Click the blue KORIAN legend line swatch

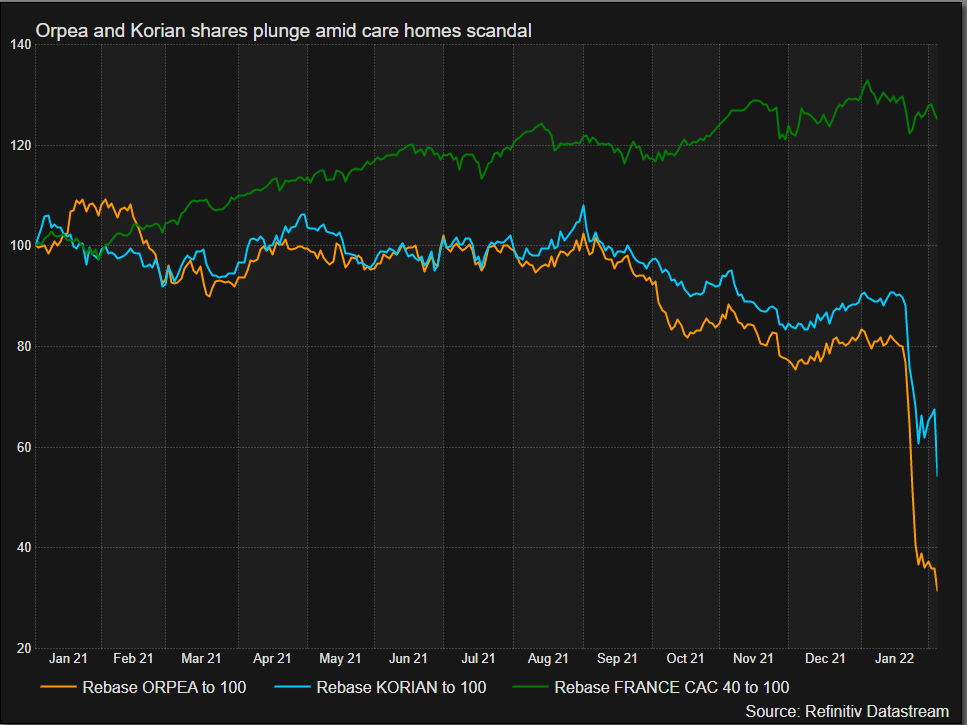[x=293, y=687]
